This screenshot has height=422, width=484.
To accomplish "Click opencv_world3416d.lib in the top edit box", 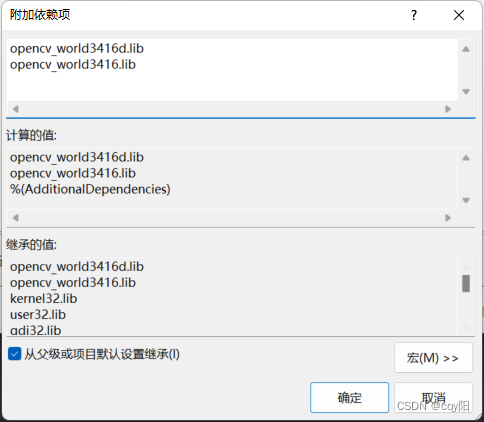I will [x=77, y=49].
